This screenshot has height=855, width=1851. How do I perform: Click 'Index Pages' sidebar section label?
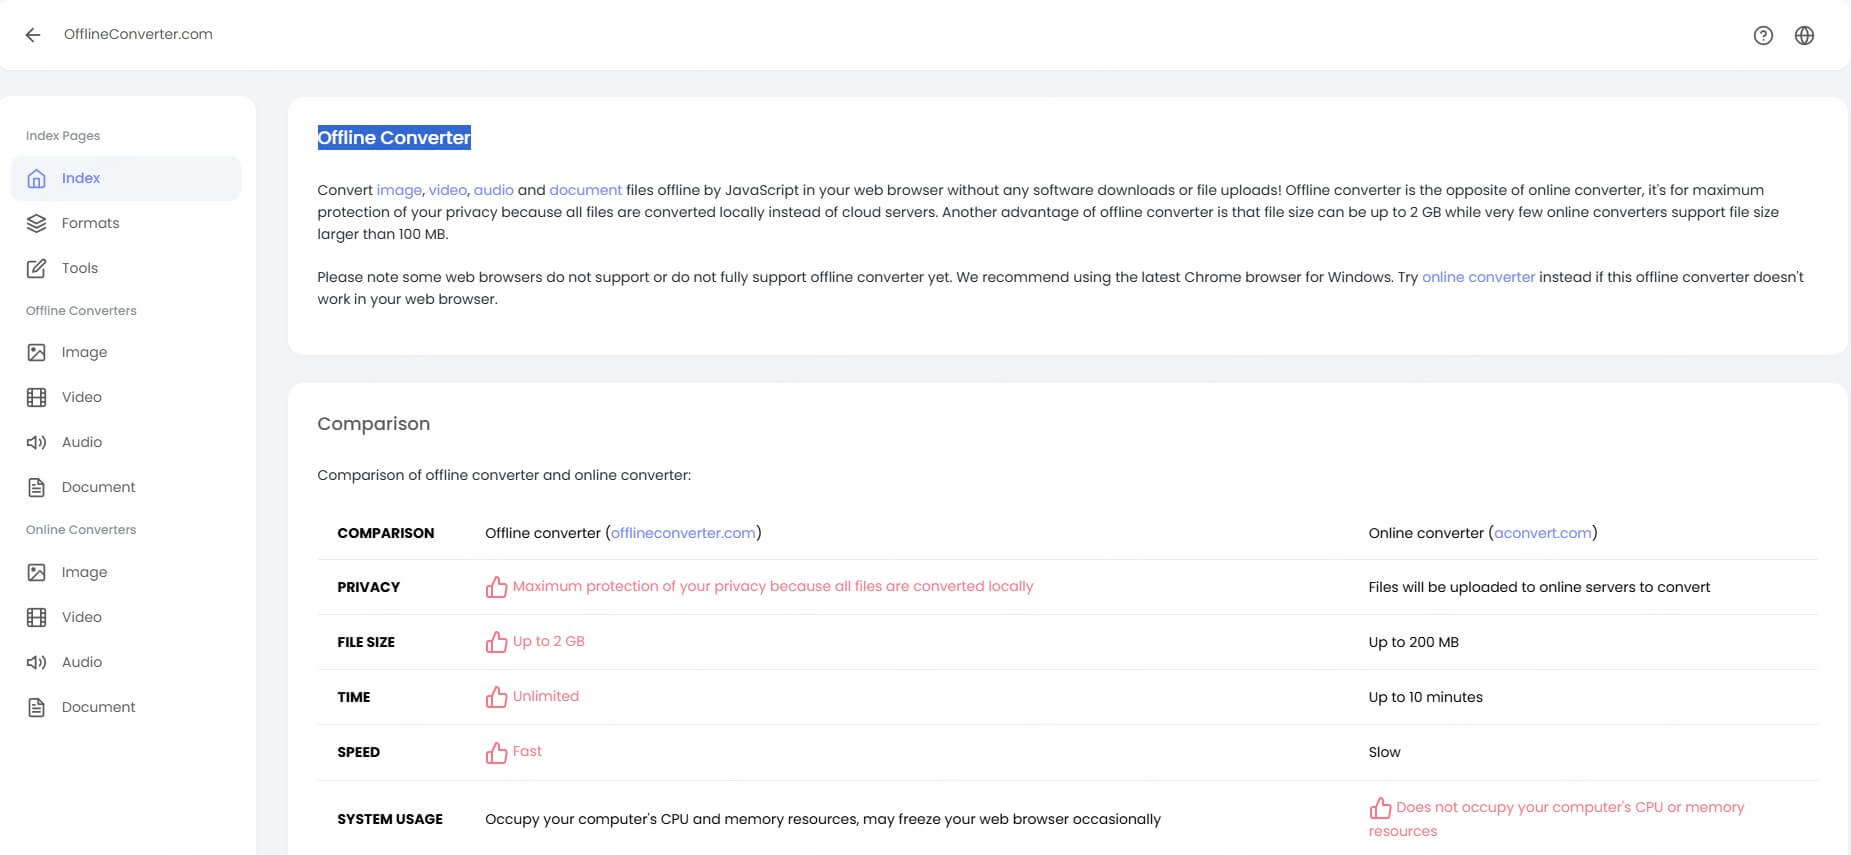click(x=63, y=136)
